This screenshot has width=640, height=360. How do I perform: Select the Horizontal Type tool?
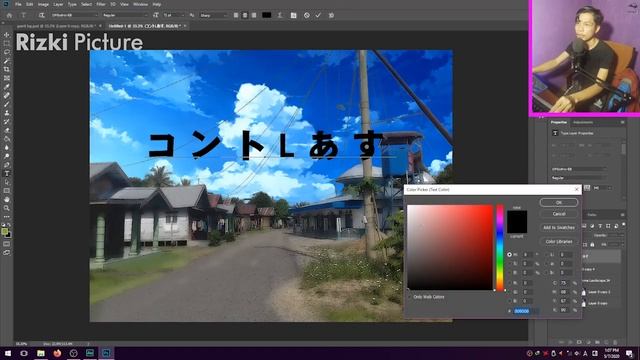pos(7,173)
